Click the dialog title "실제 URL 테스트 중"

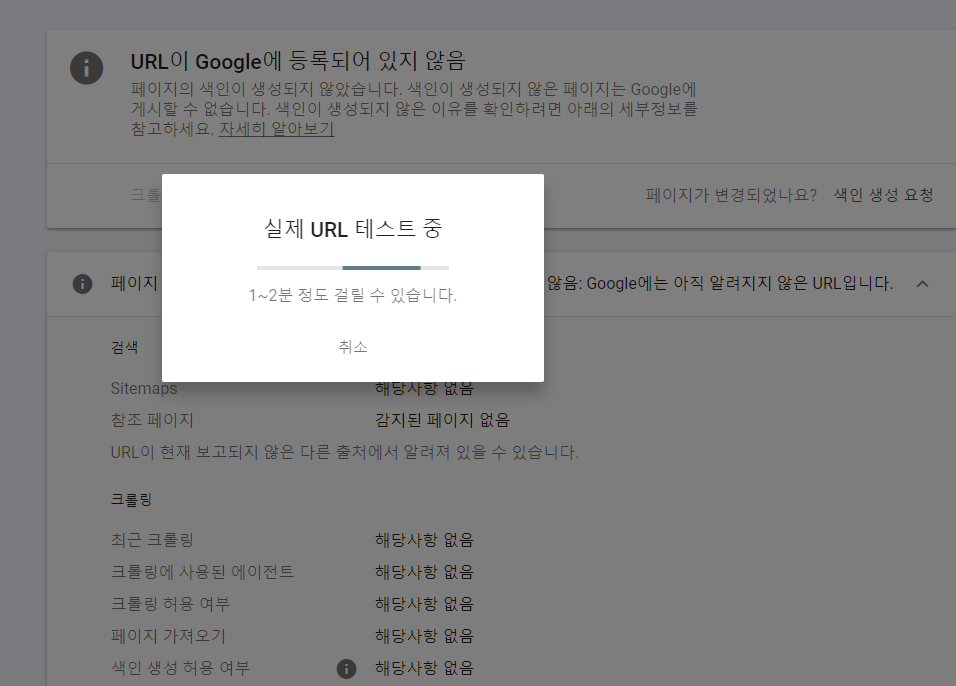tap(354, 228)
